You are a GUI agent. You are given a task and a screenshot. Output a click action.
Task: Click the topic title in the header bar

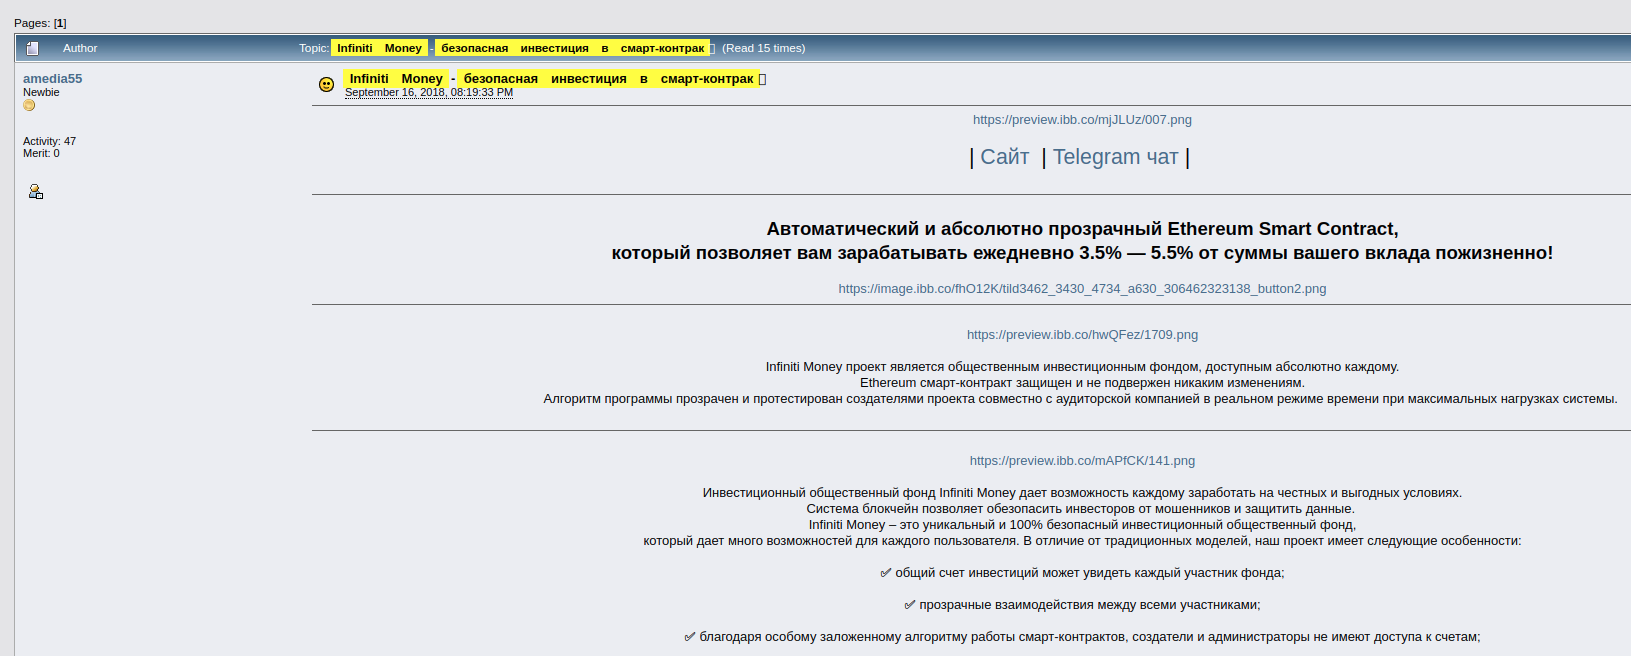click(521, 48)
